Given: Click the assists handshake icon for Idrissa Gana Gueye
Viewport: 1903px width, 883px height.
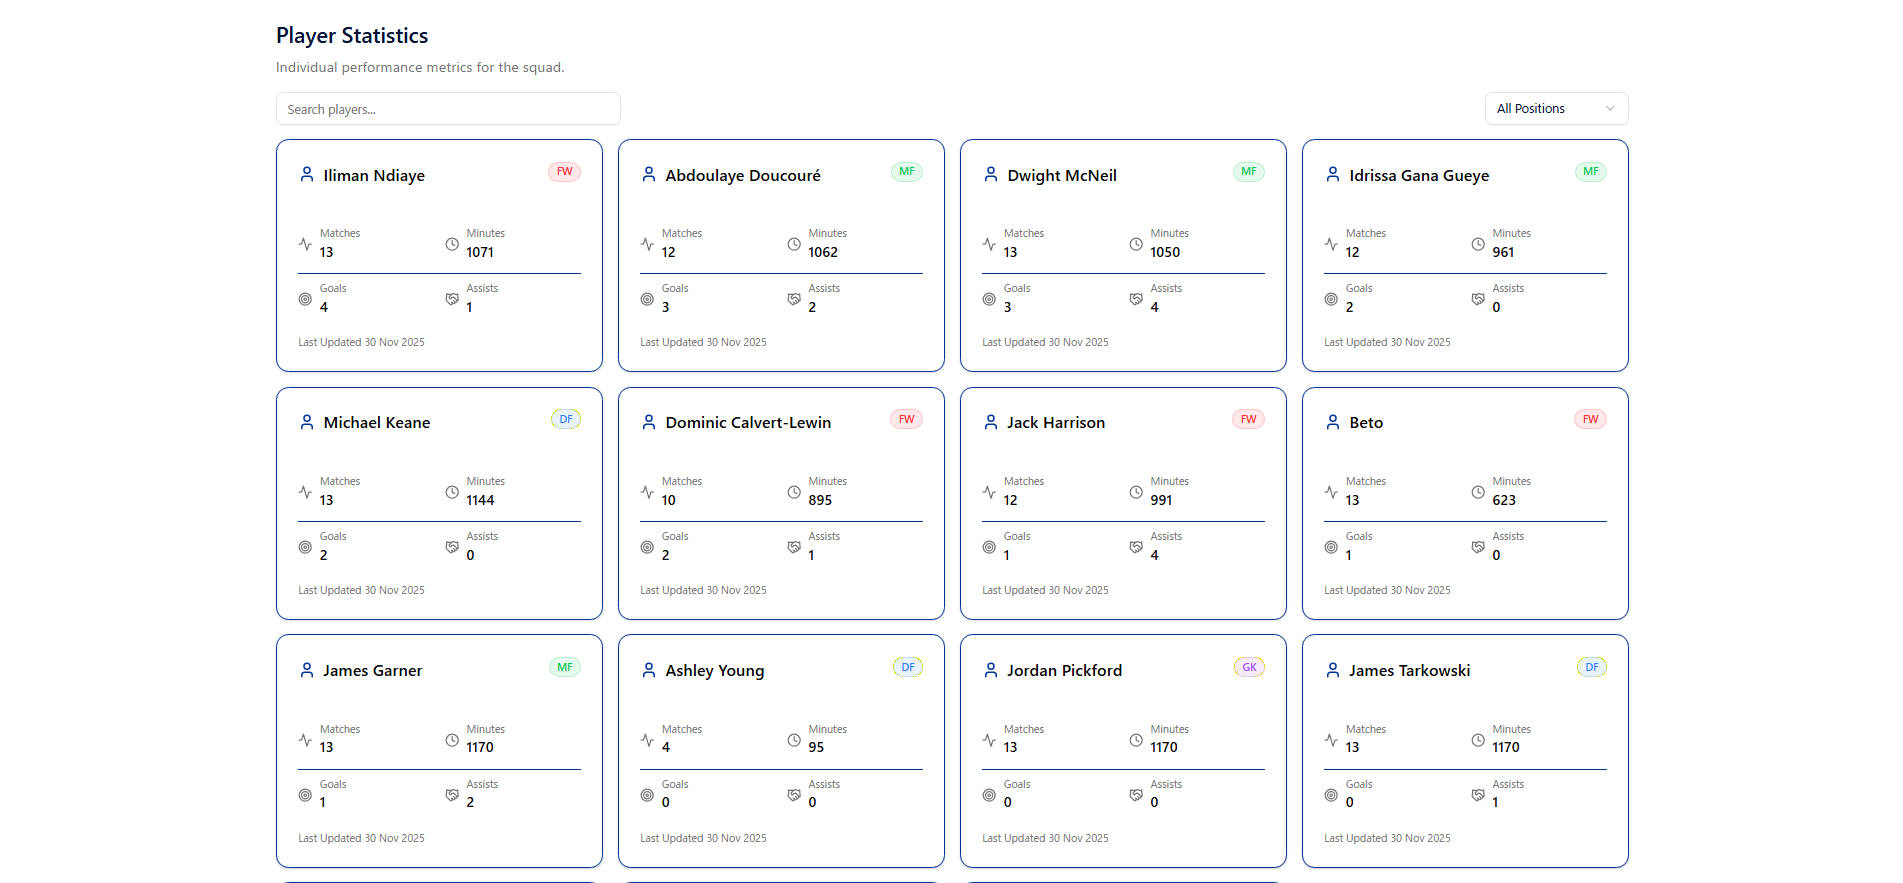Looking at the screenshot, I should [1478, 299].
